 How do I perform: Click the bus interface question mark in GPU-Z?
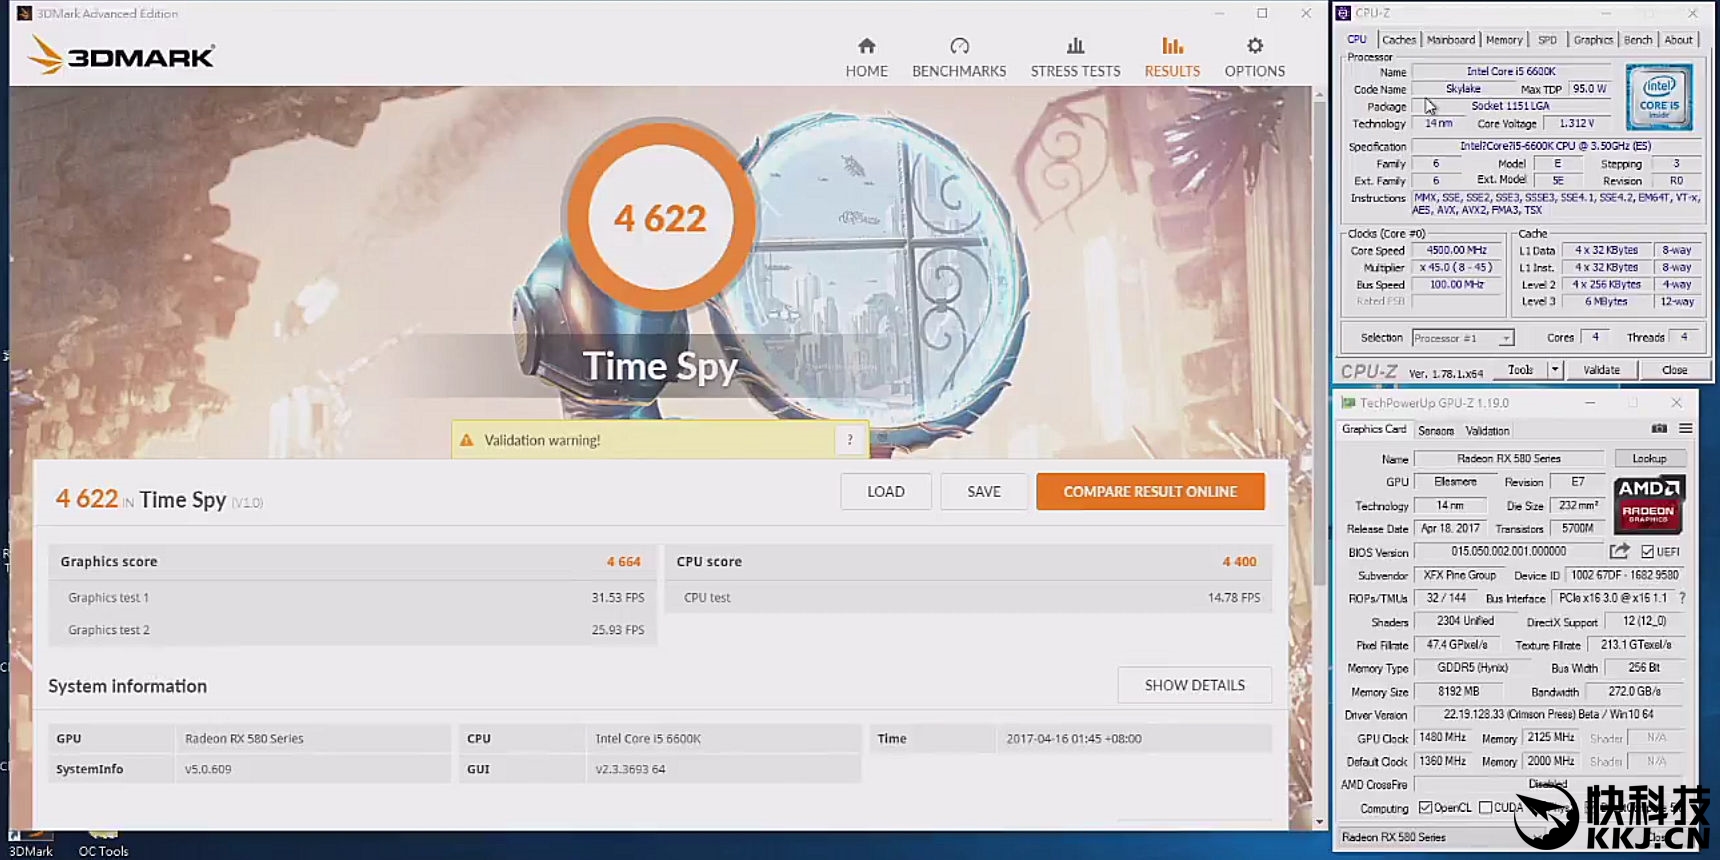[1682, 598]
